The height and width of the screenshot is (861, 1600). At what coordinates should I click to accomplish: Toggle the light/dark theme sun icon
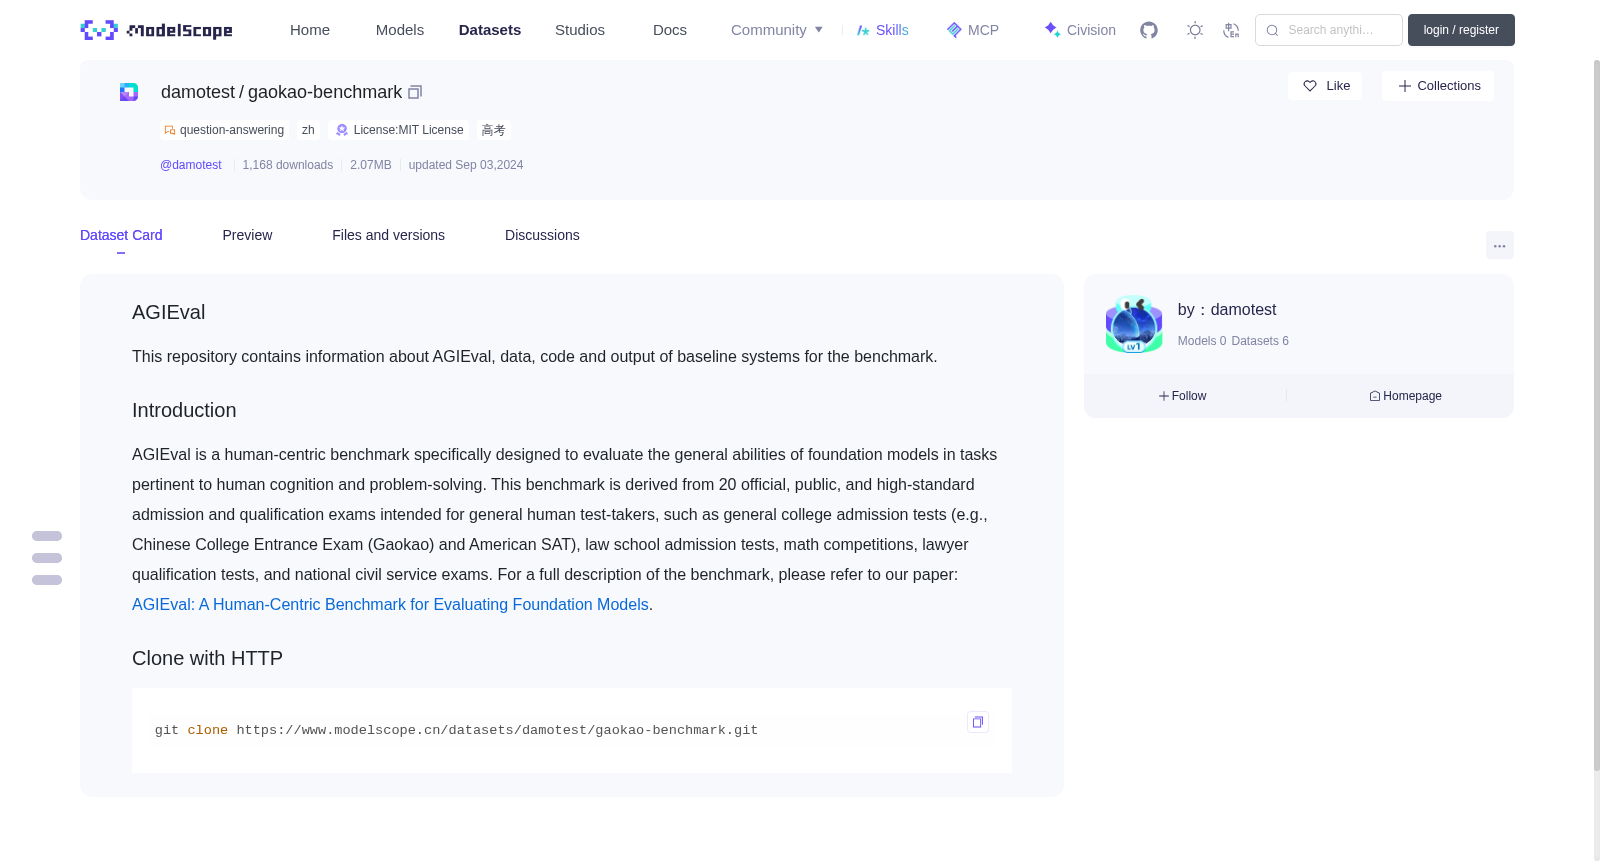(x=1195, y=30)
